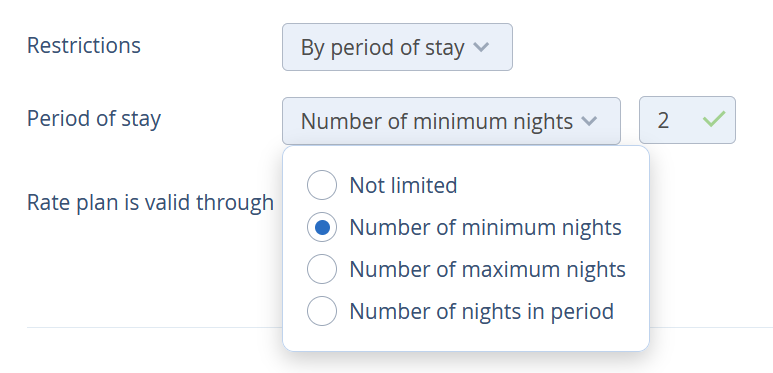Click the digit 2 in the nights box
The image size is (773, 373).
point(663,121)
